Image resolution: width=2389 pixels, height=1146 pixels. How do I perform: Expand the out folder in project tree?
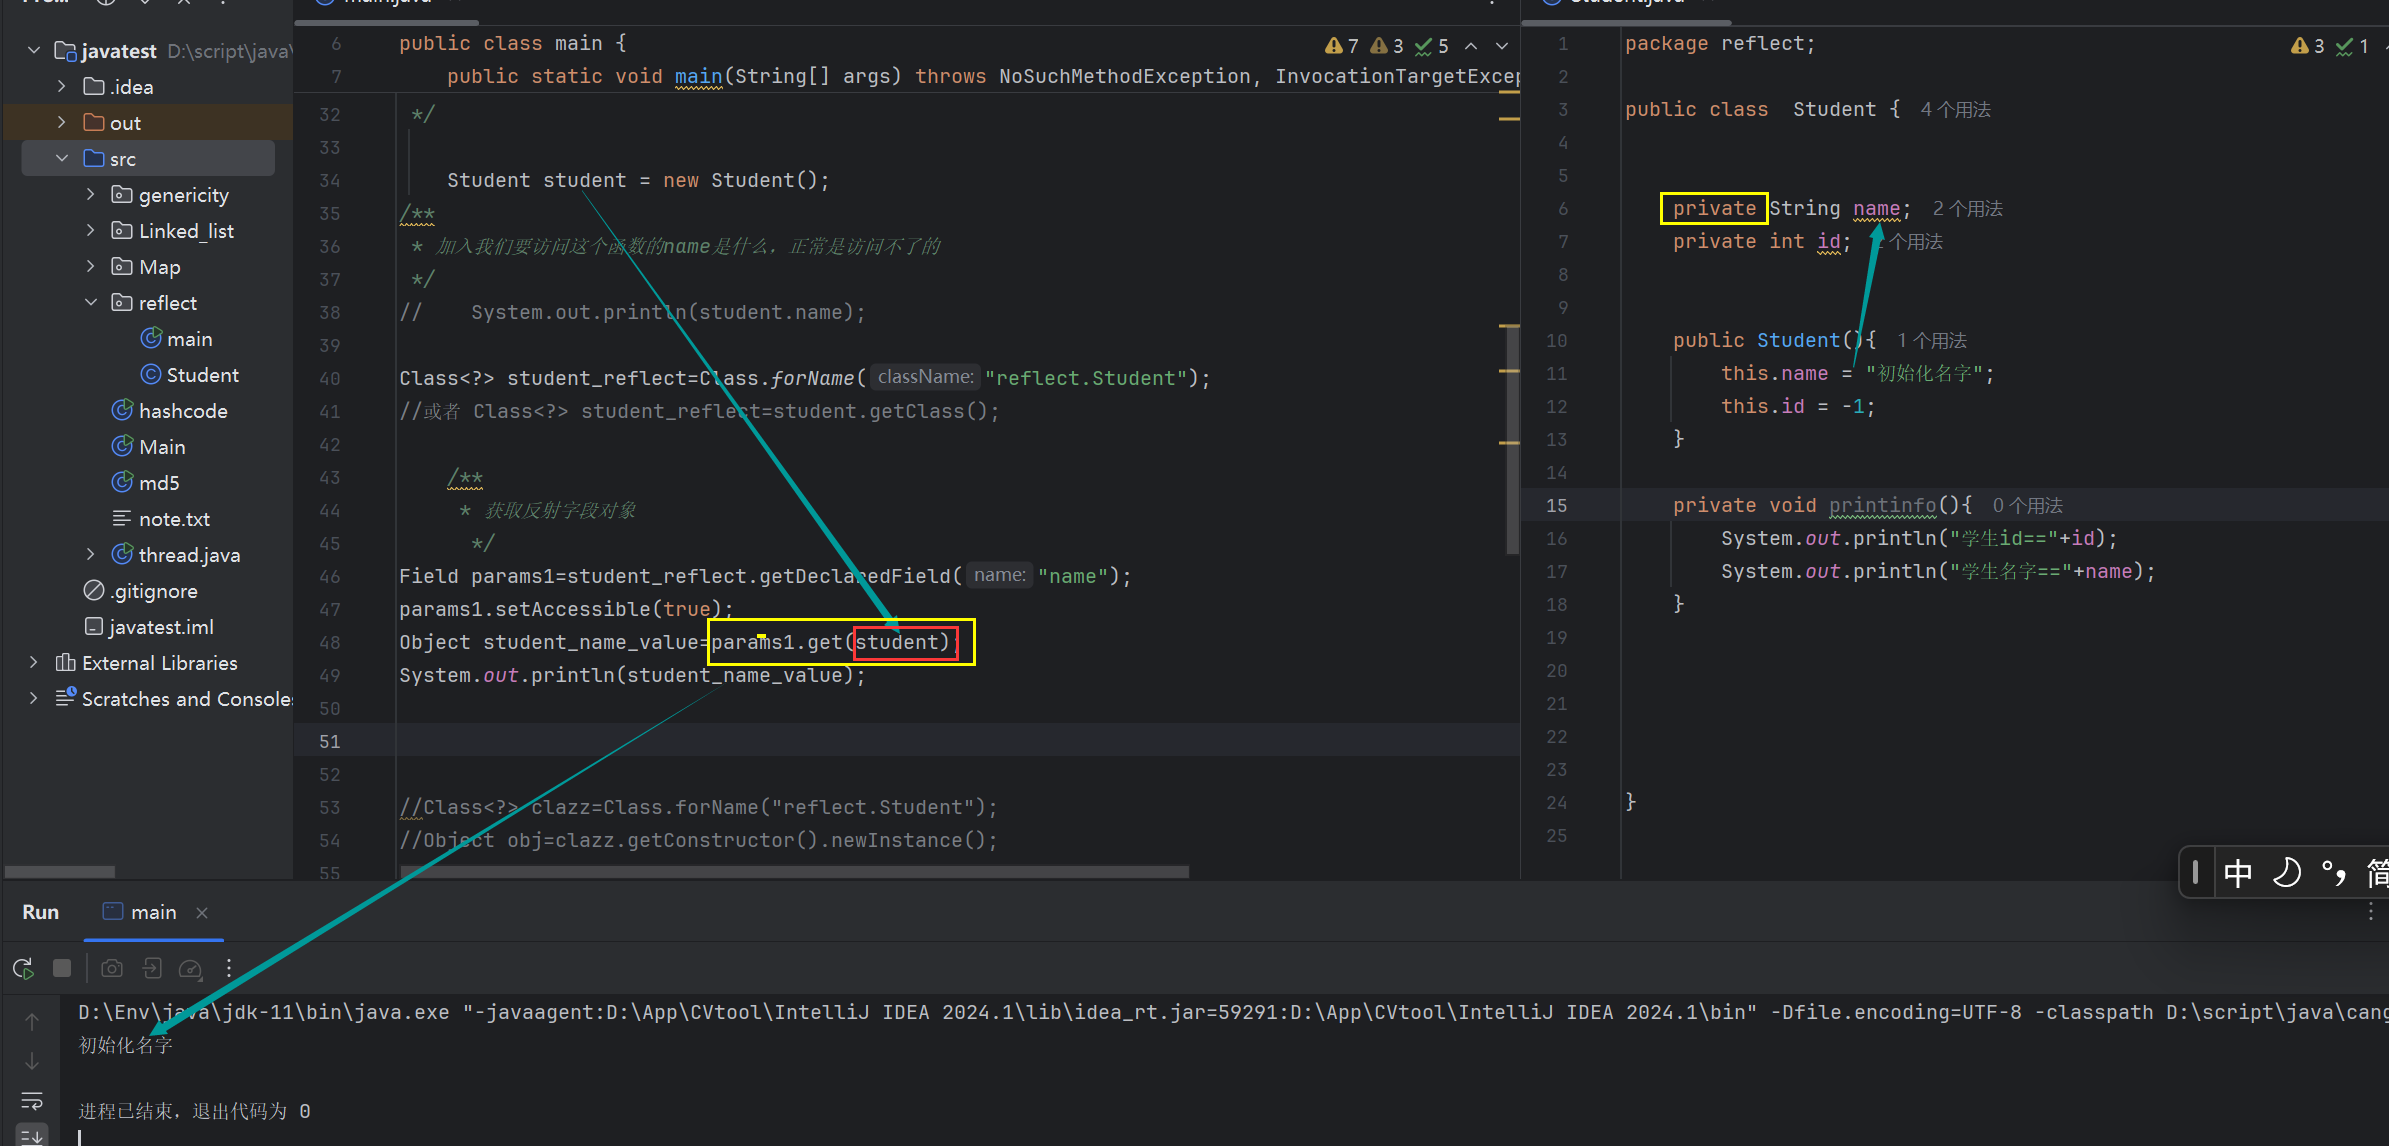(62, 123)
